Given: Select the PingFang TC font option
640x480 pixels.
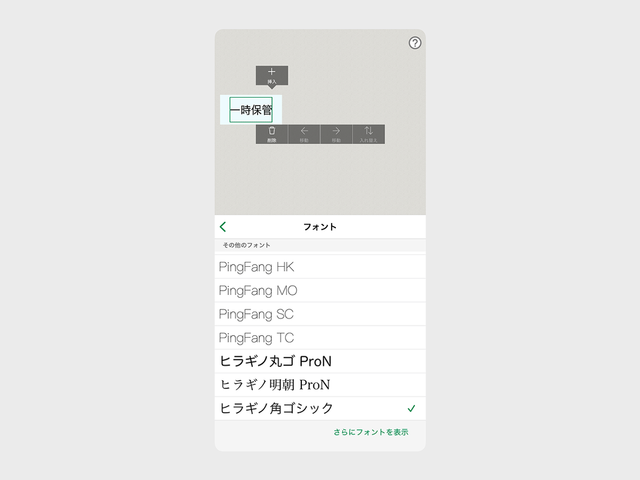Looking at the screenshot, I should pos(320,338).
